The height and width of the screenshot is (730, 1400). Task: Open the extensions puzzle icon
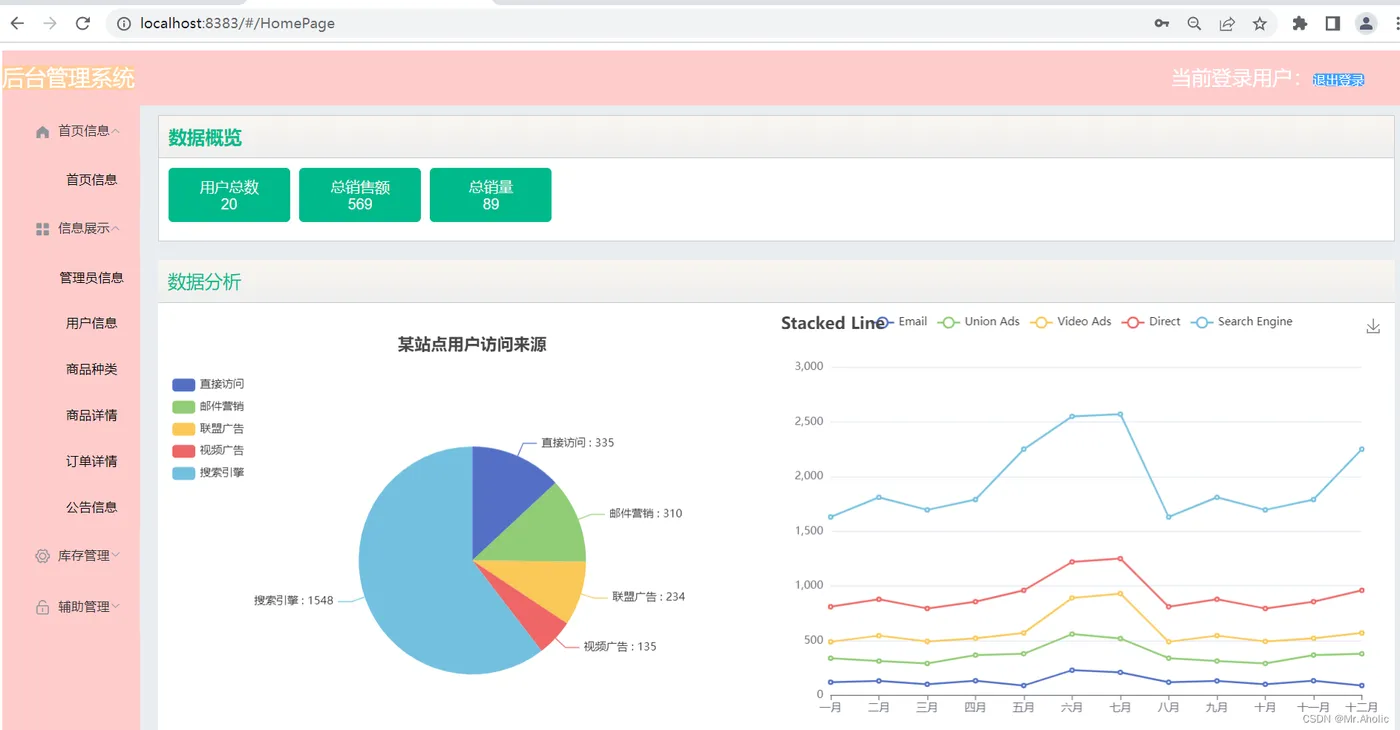coord(1300,23)
